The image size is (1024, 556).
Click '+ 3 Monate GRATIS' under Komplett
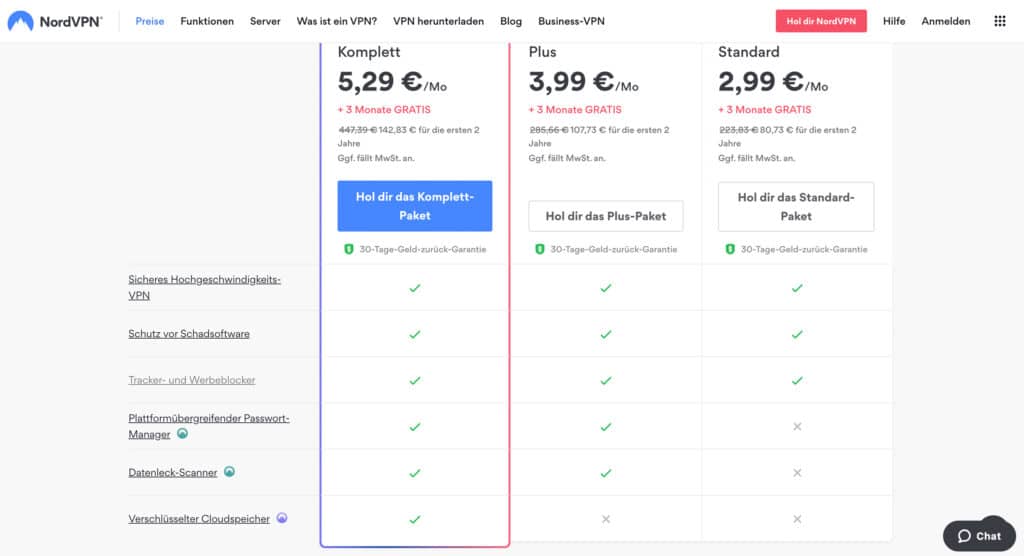click(384, 110)
